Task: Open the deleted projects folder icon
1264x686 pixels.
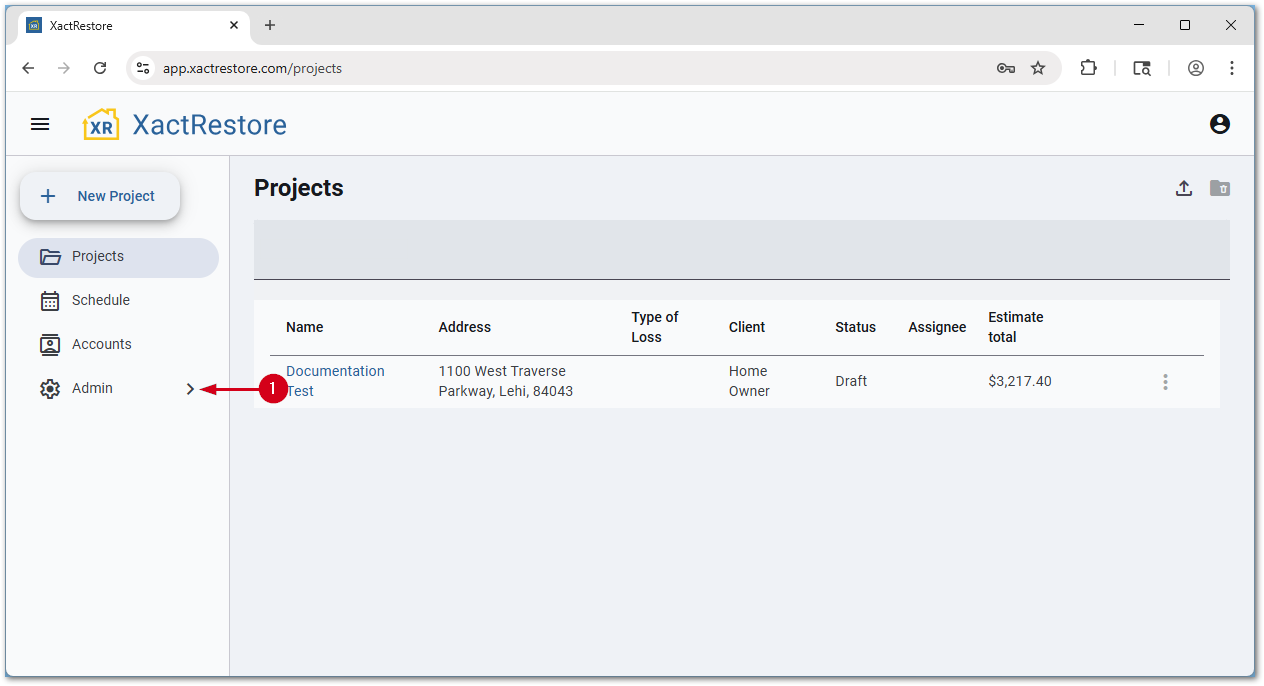Action: point(1219,188)
